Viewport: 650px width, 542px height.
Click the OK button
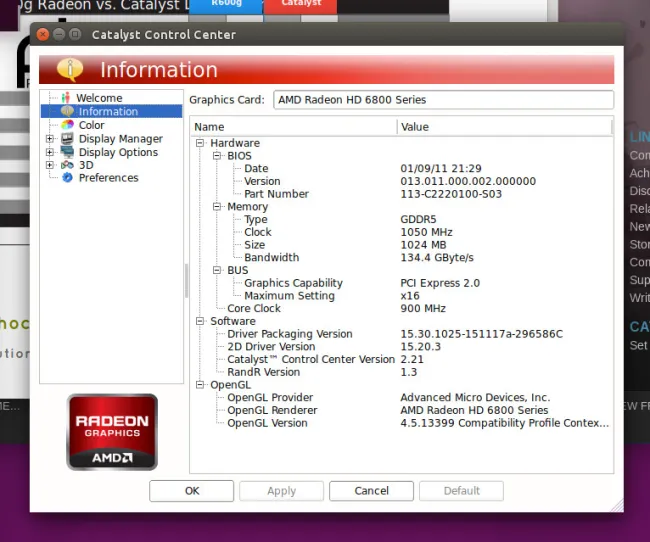click(192, 491)
